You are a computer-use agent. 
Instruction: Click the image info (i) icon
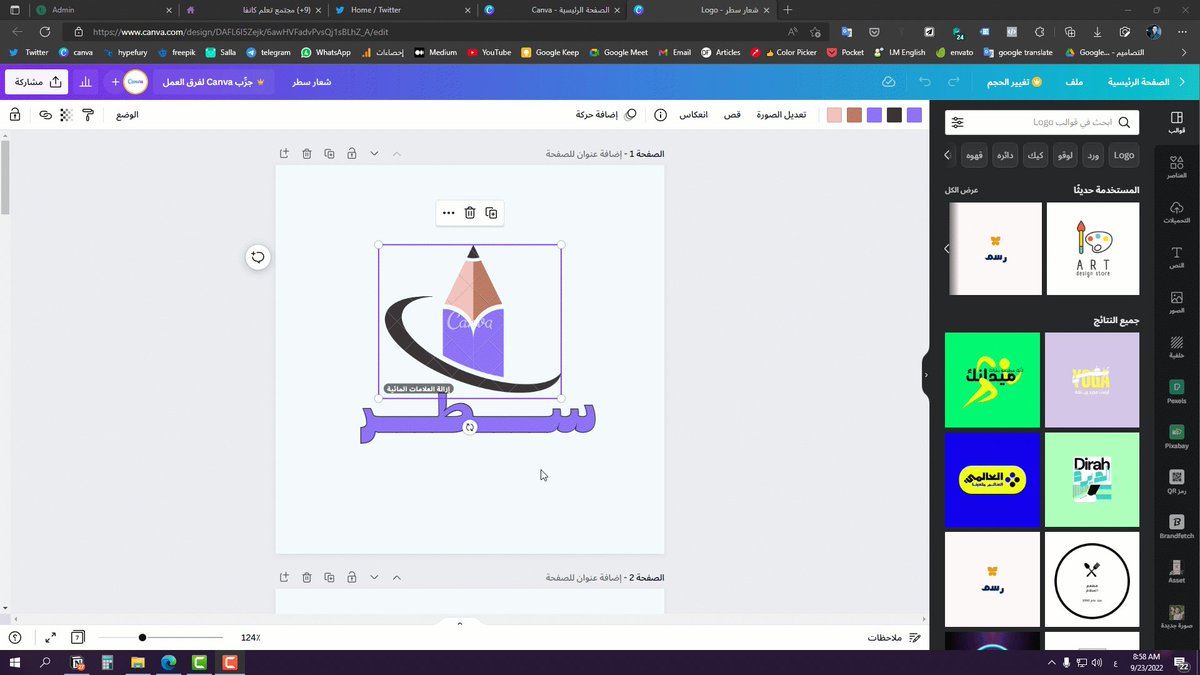point(660,115)
